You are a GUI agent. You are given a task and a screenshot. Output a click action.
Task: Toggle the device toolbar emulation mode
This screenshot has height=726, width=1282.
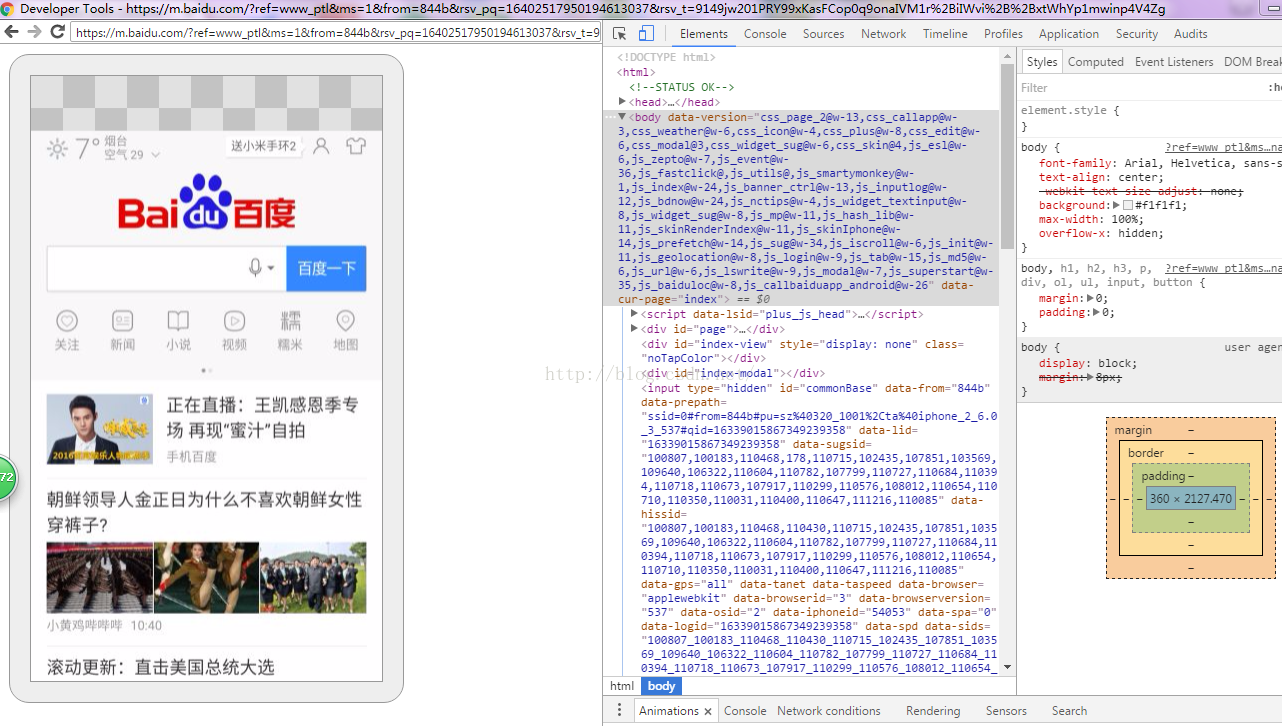(646, 33)
